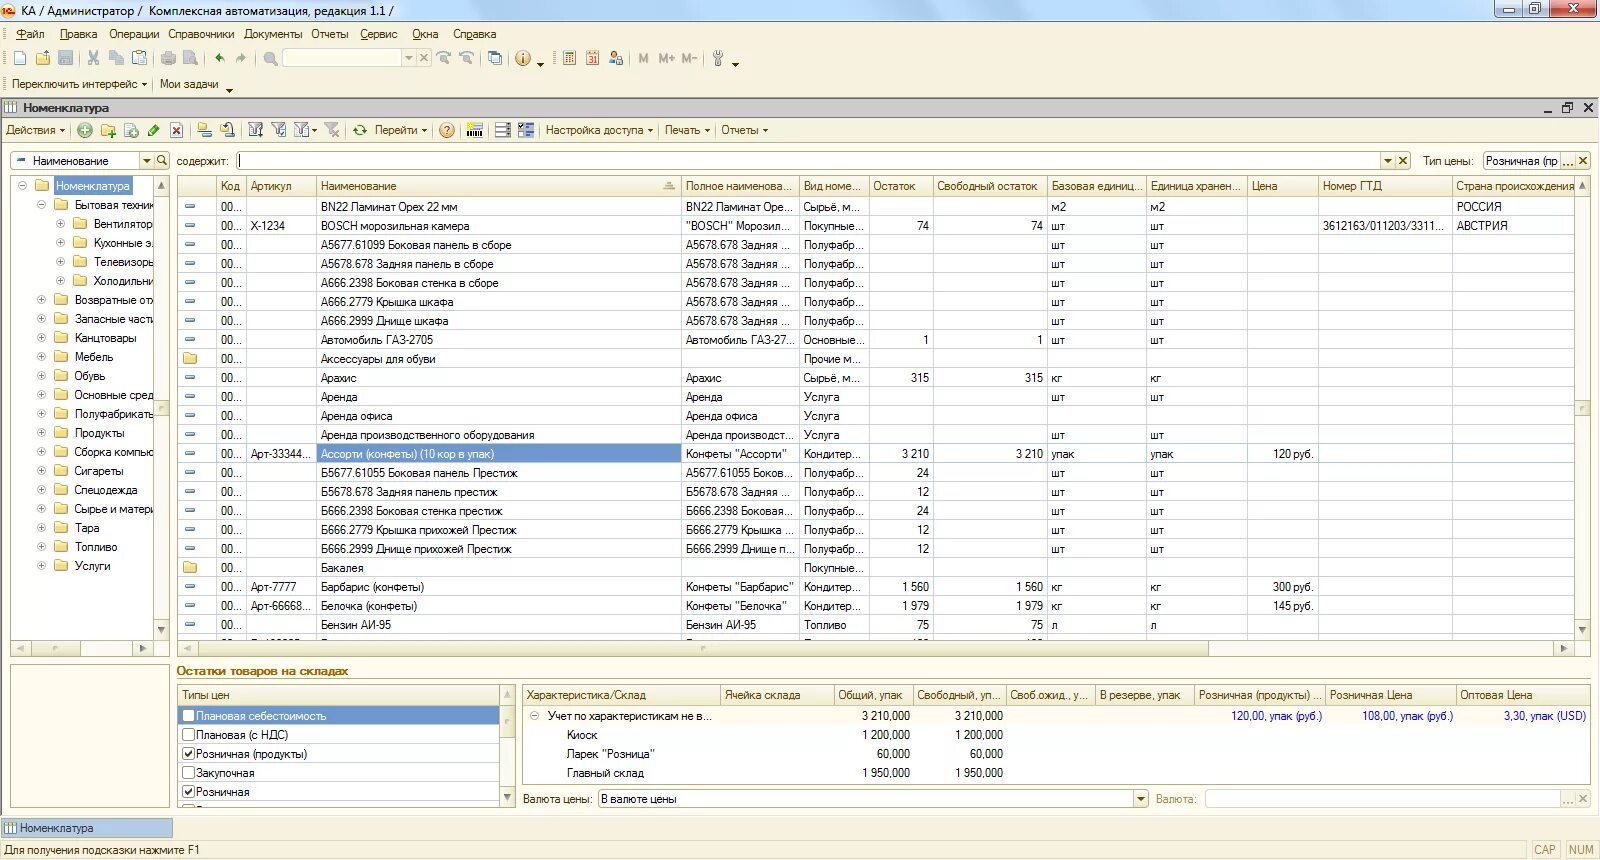Expand the Возвратные tree folder
Image resolution: width=1600 pixels, height=860 pixels.
[41, 300]
